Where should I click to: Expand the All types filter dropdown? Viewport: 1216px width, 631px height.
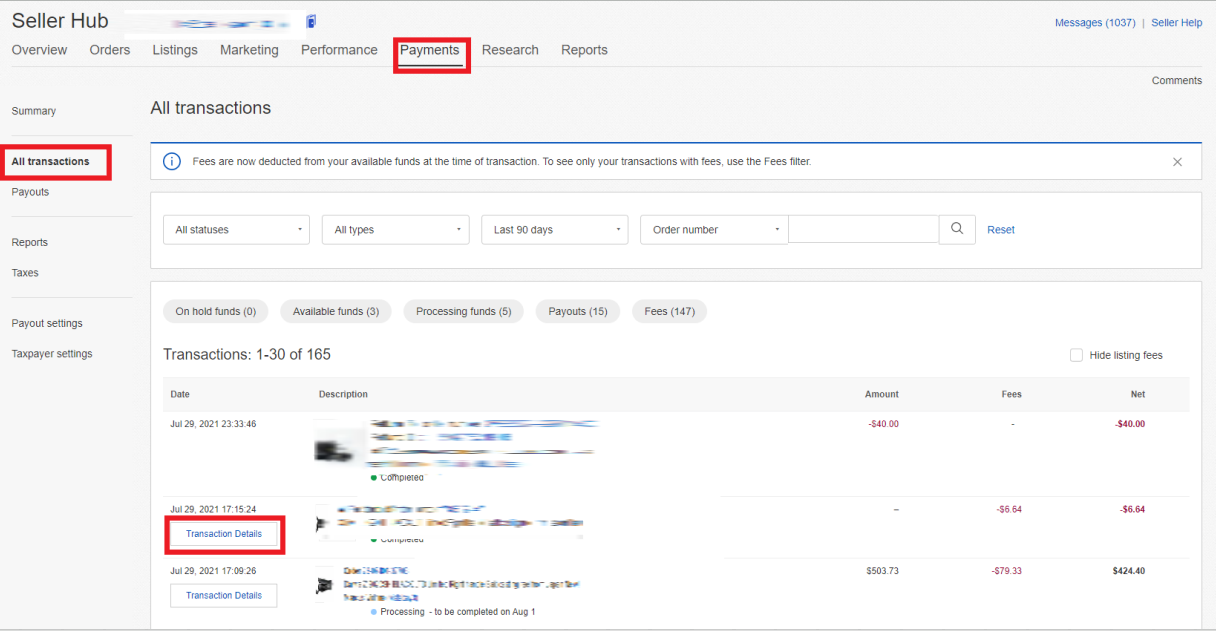[x=395, y=230]
